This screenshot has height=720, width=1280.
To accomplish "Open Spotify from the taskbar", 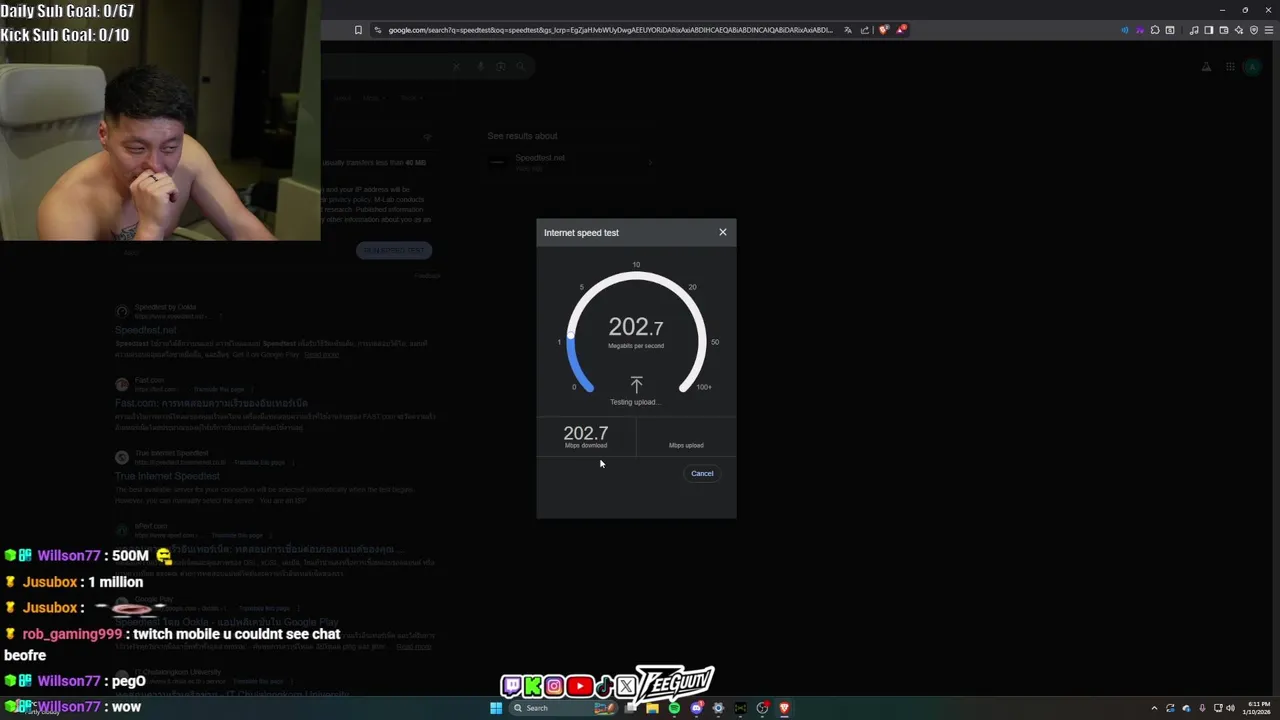I will (674, 708).
